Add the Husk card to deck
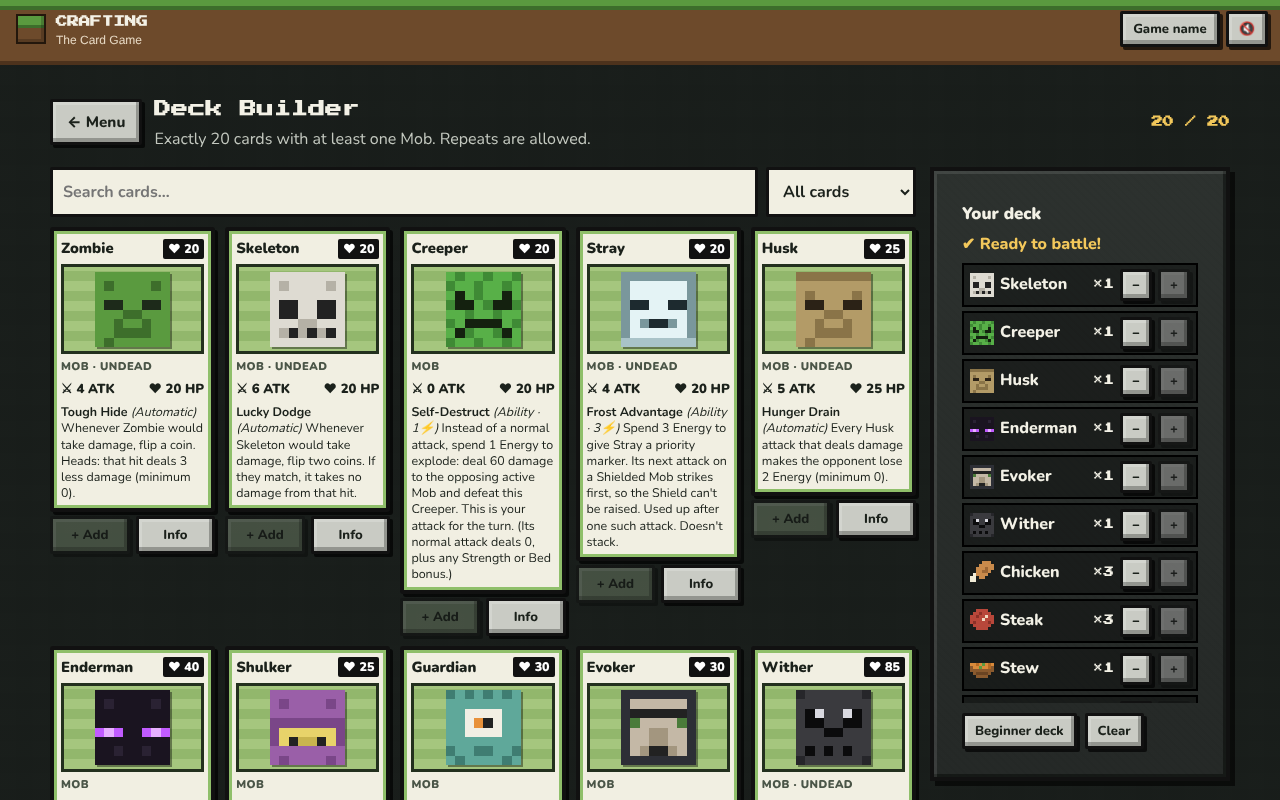The height and width of the screenshot is (800, 1280). 790,519
